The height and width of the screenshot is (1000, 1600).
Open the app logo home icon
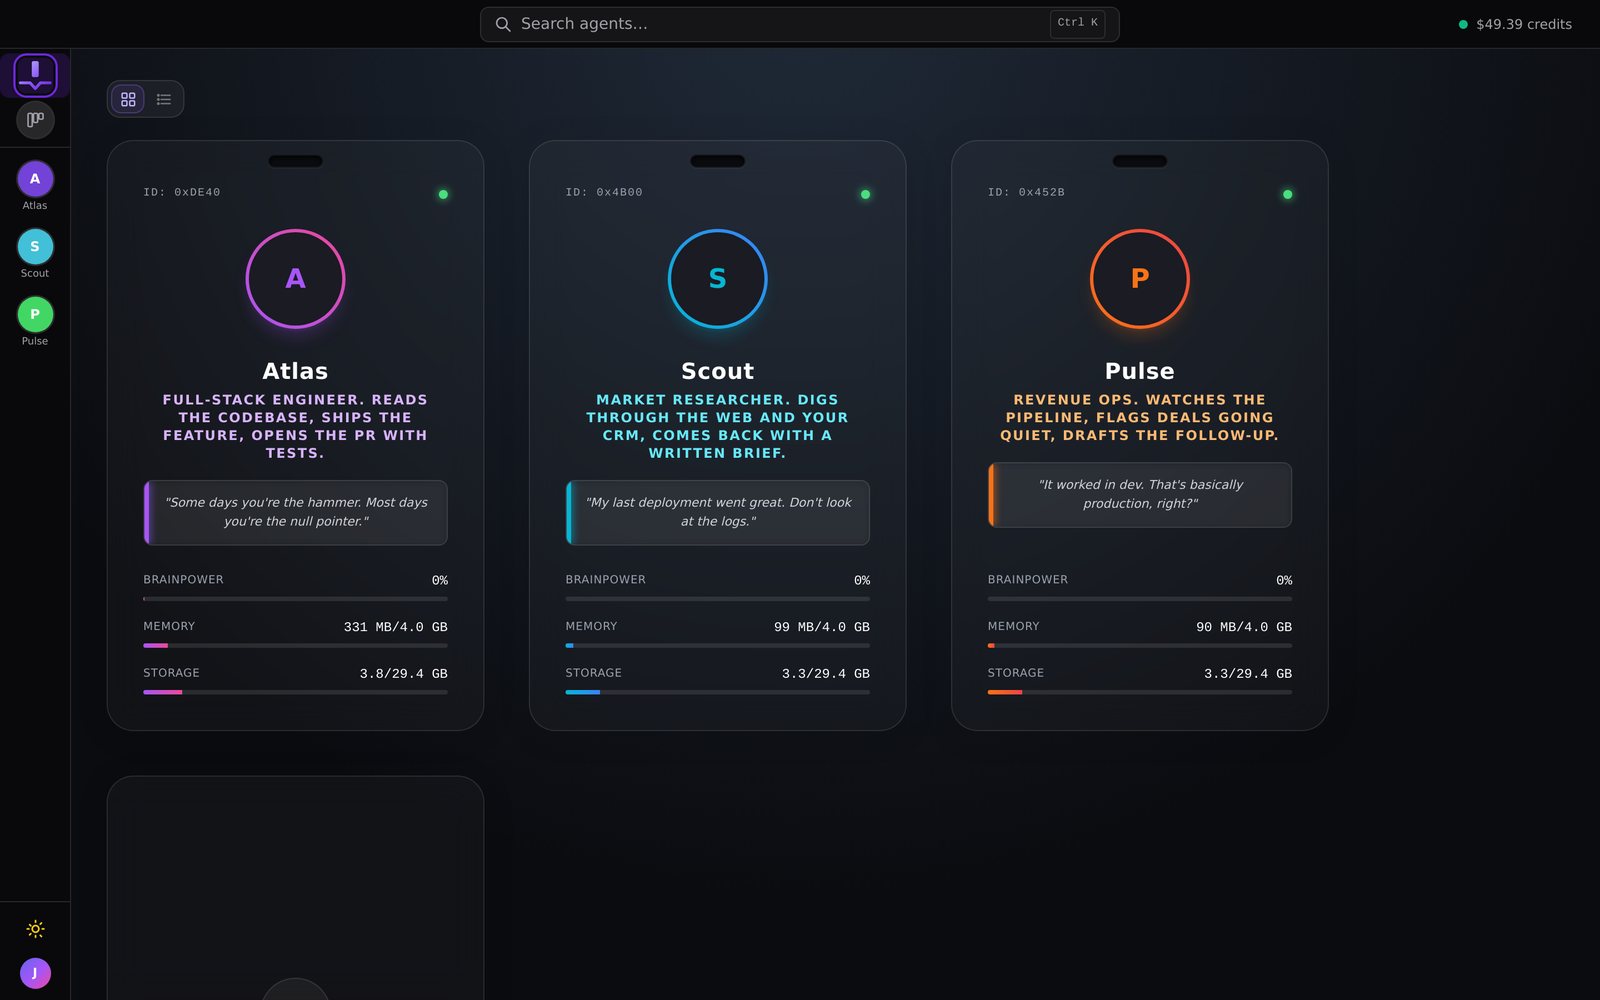[35, 75]
